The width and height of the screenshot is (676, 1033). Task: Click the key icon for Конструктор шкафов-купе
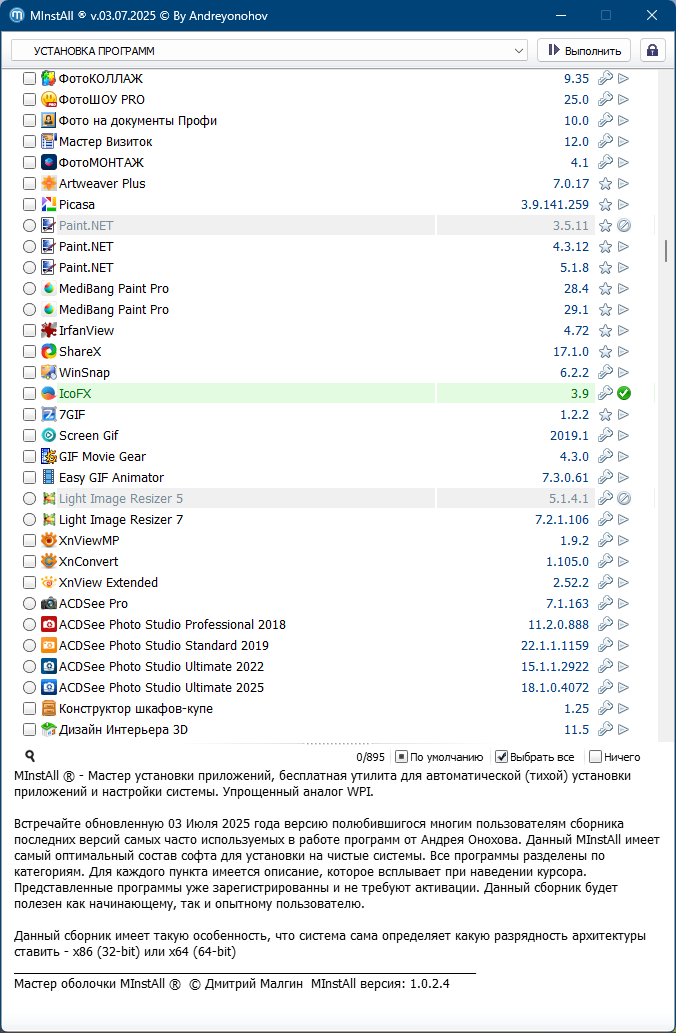[x=605, y=708]
